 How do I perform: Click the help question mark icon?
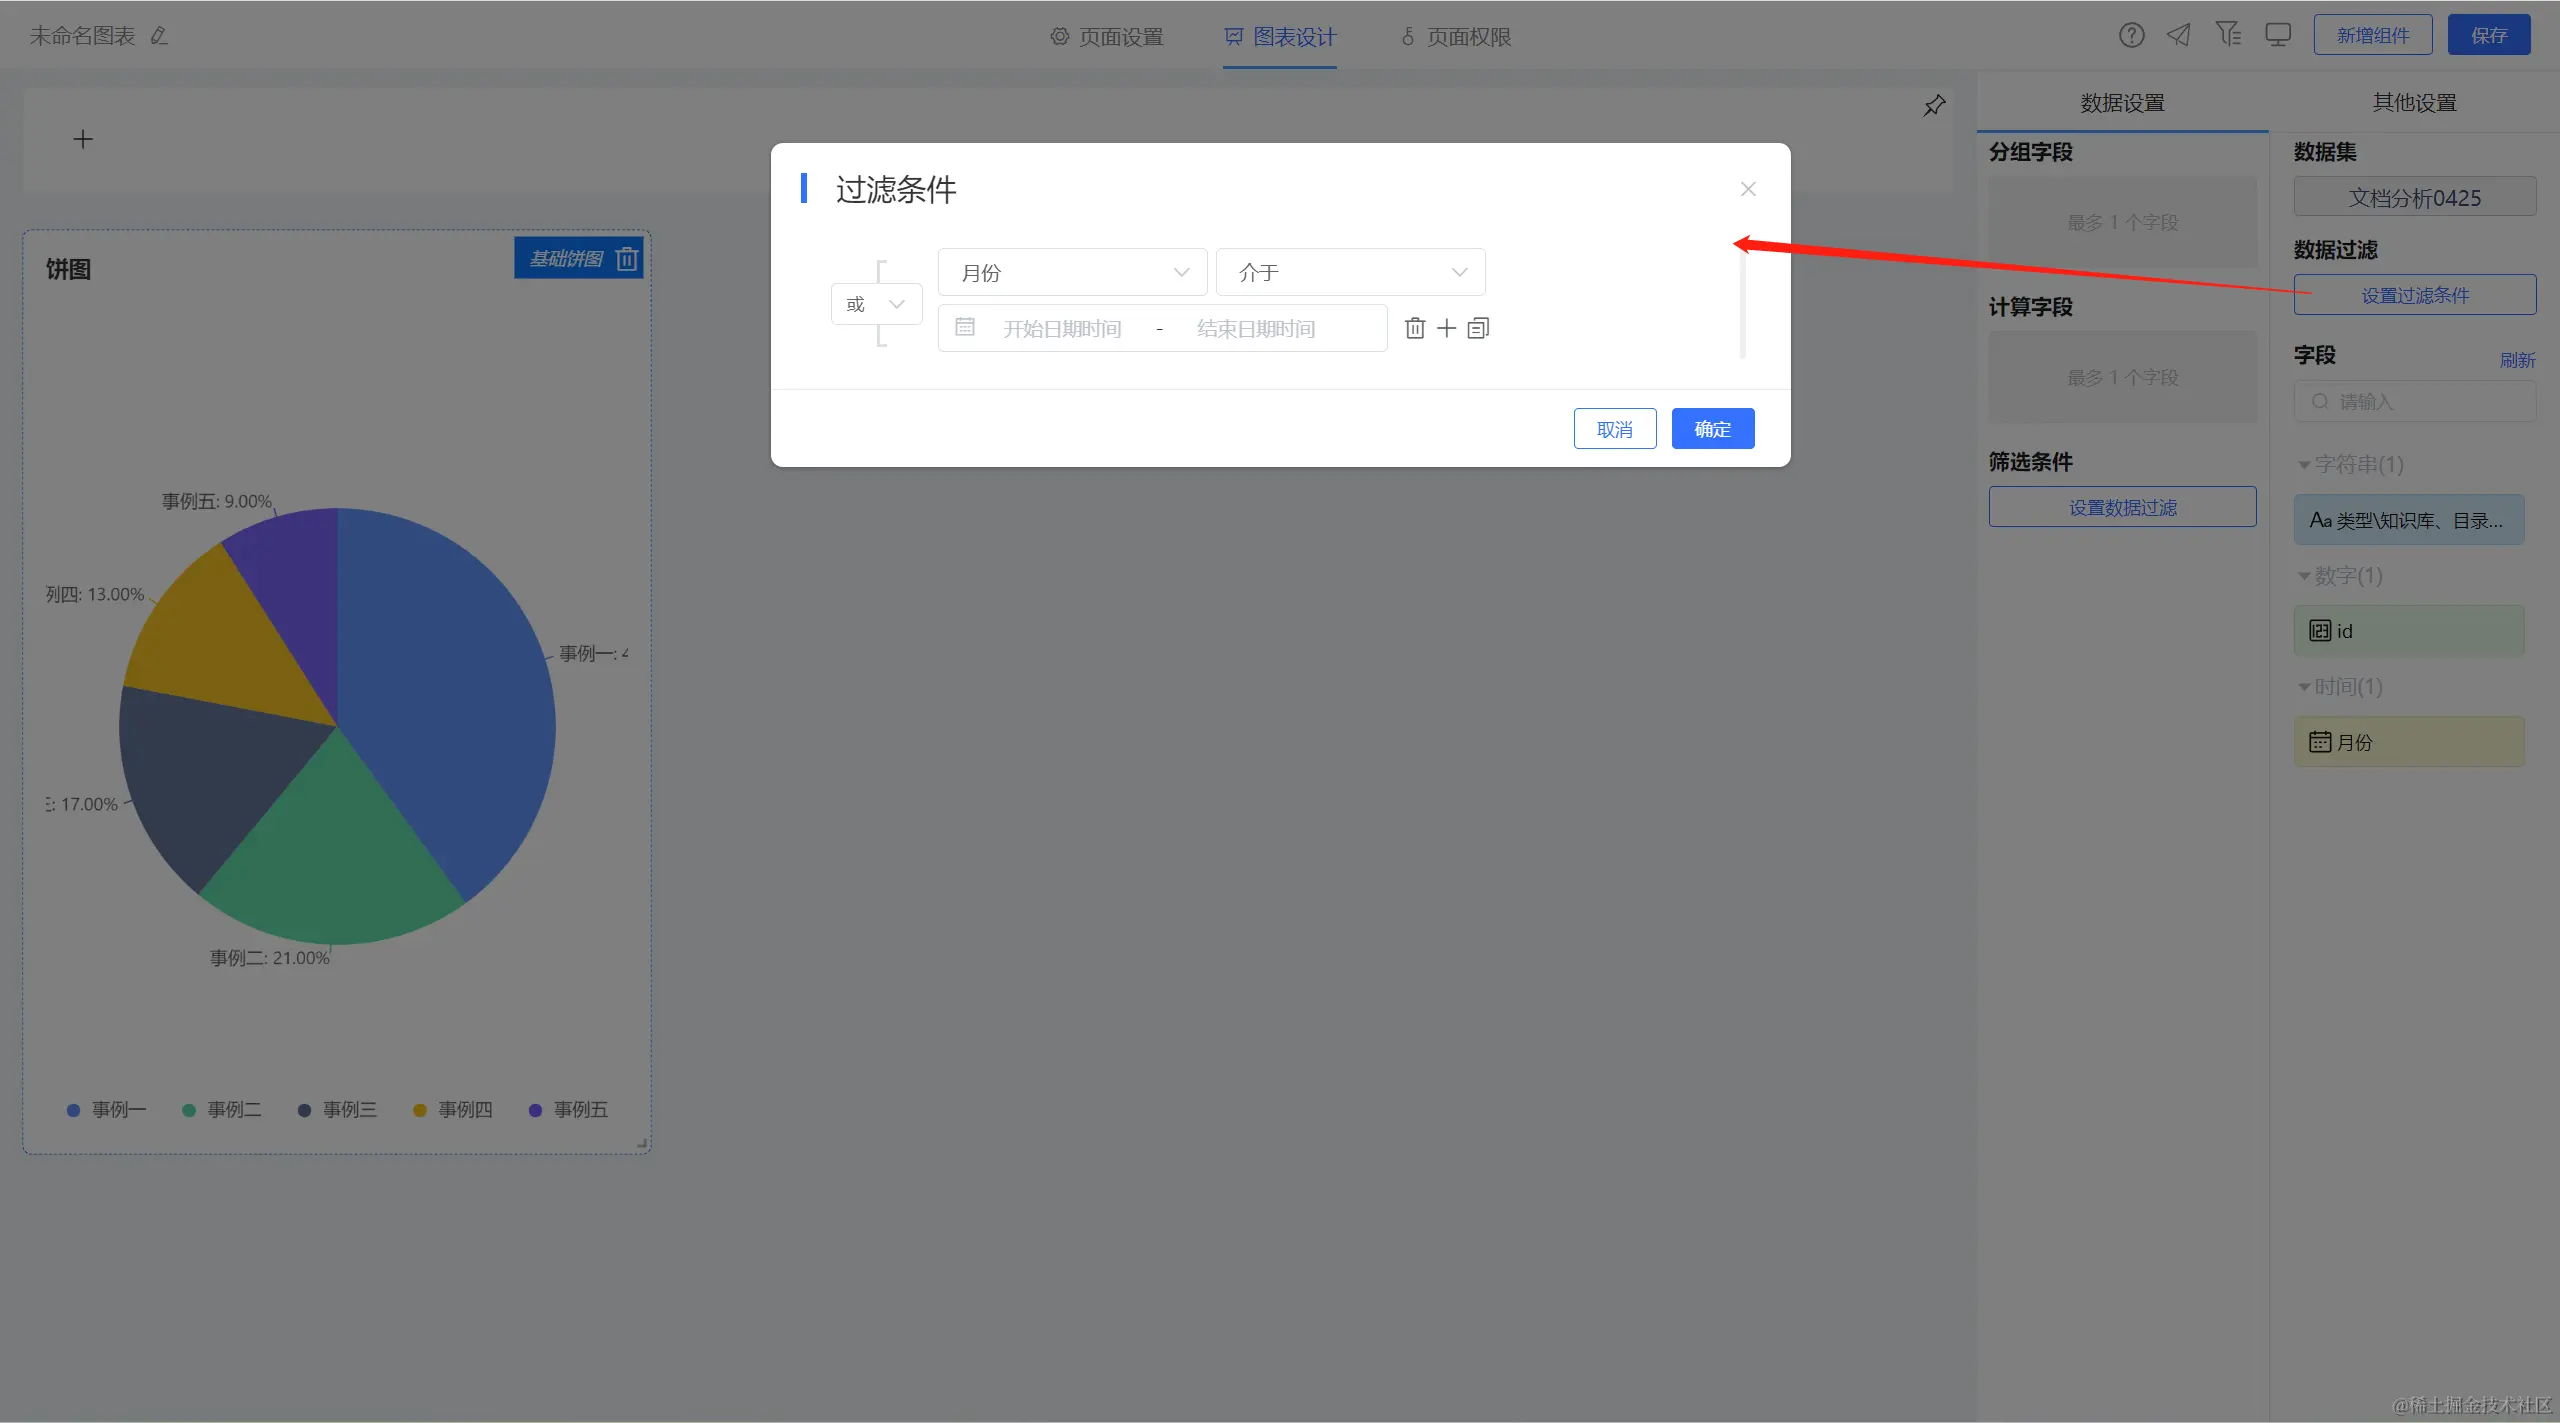[x=2131, y=36]
